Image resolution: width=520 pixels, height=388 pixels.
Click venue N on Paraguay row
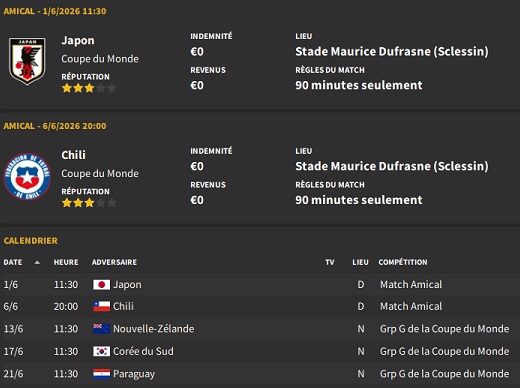coord(361,374)
